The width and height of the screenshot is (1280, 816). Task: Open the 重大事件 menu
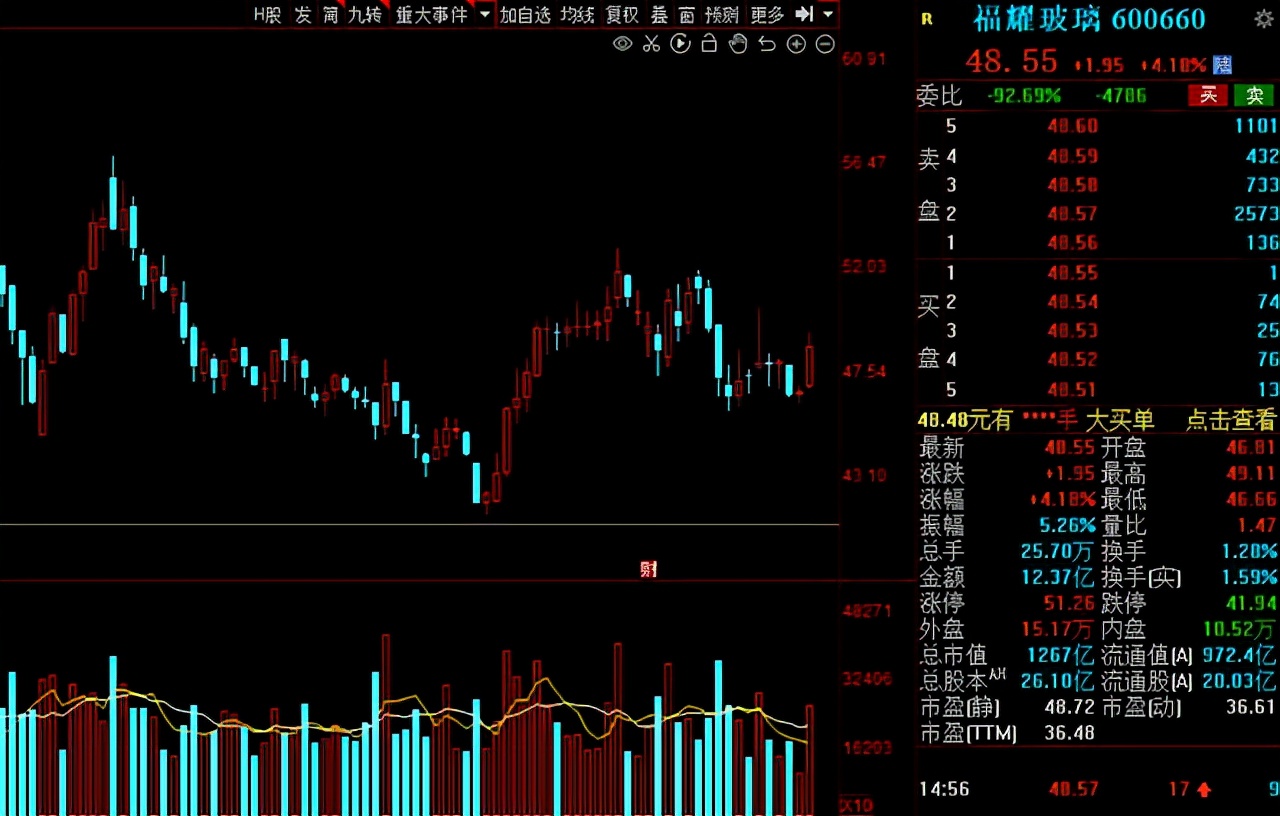(x=431, y=14)
